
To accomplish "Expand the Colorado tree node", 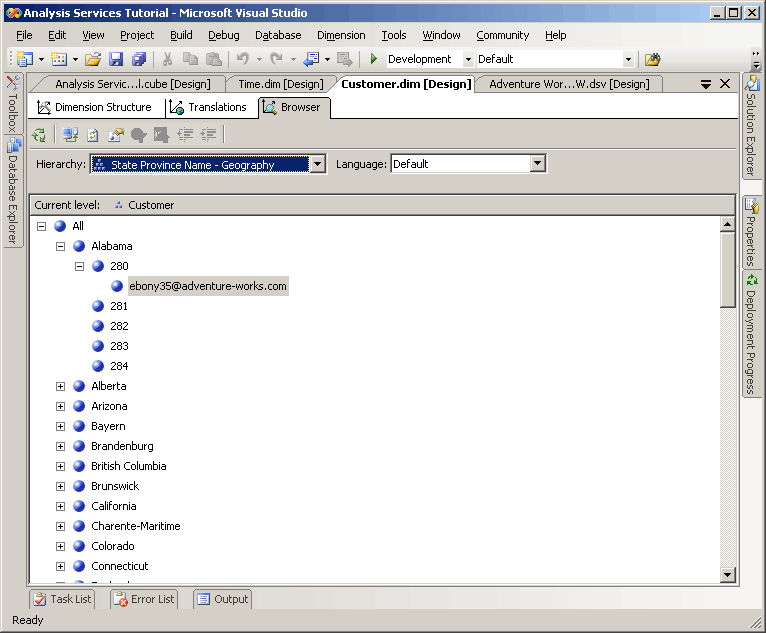I will tap(61, 547).
